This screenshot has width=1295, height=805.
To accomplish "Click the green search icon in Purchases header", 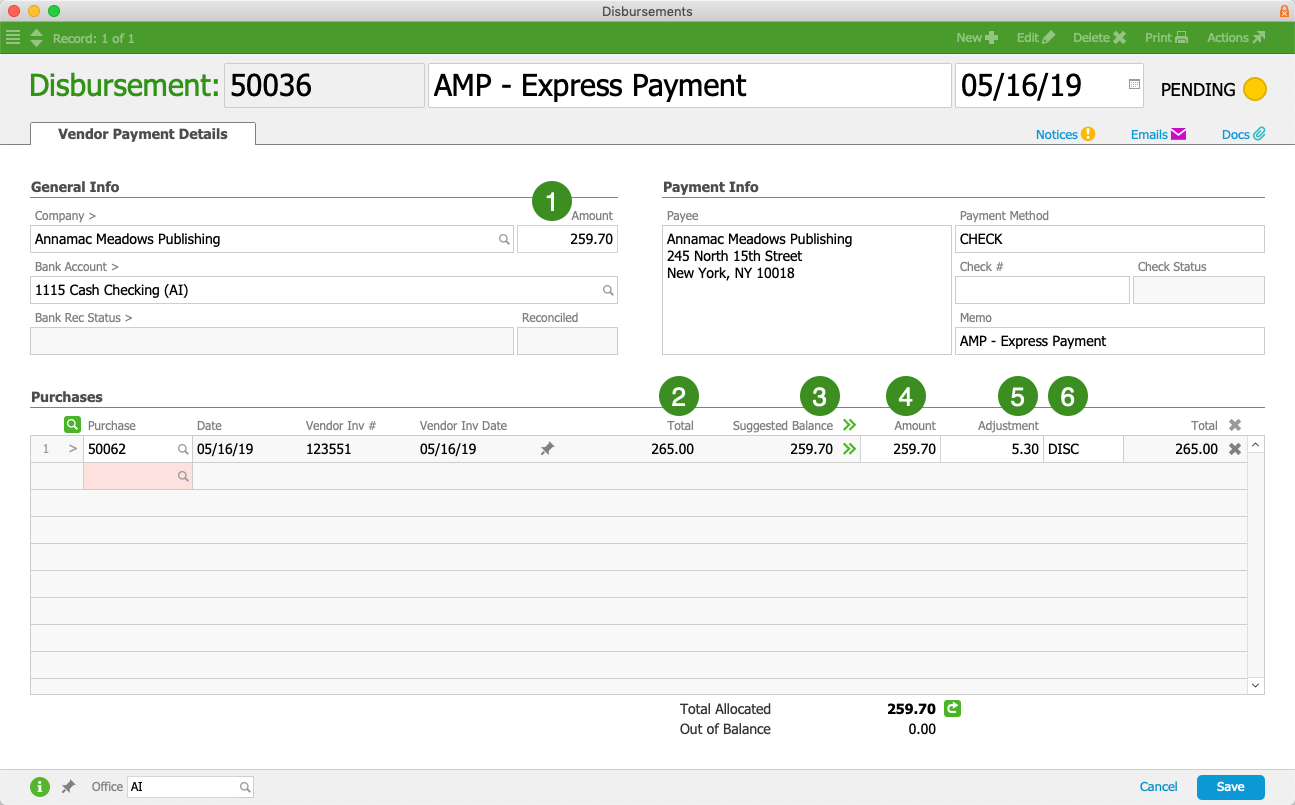I will click(72, 425).
